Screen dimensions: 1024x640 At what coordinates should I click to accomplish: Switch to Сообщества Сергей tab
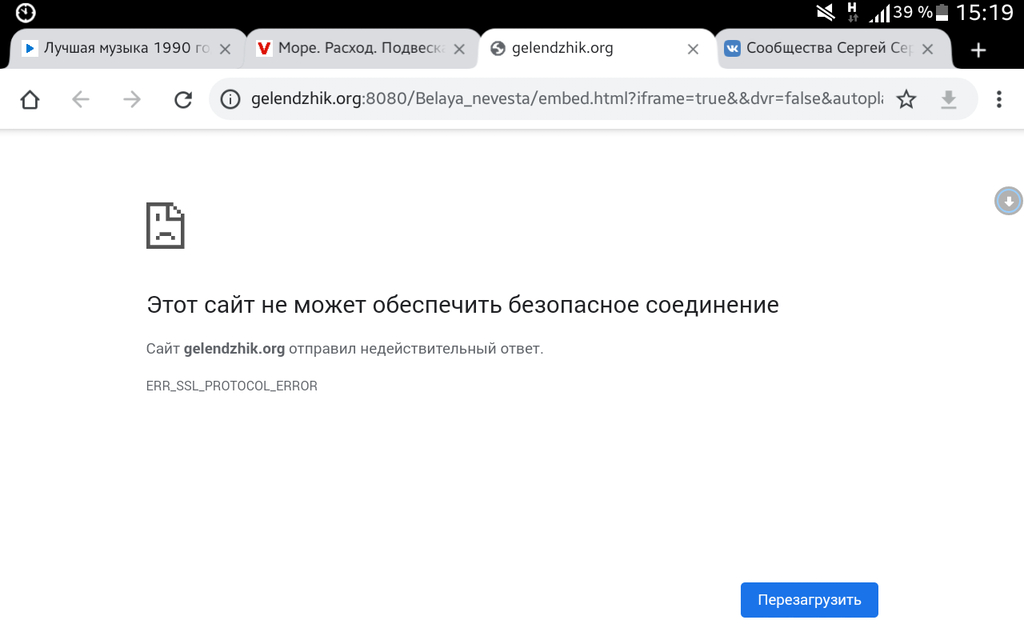820,48
